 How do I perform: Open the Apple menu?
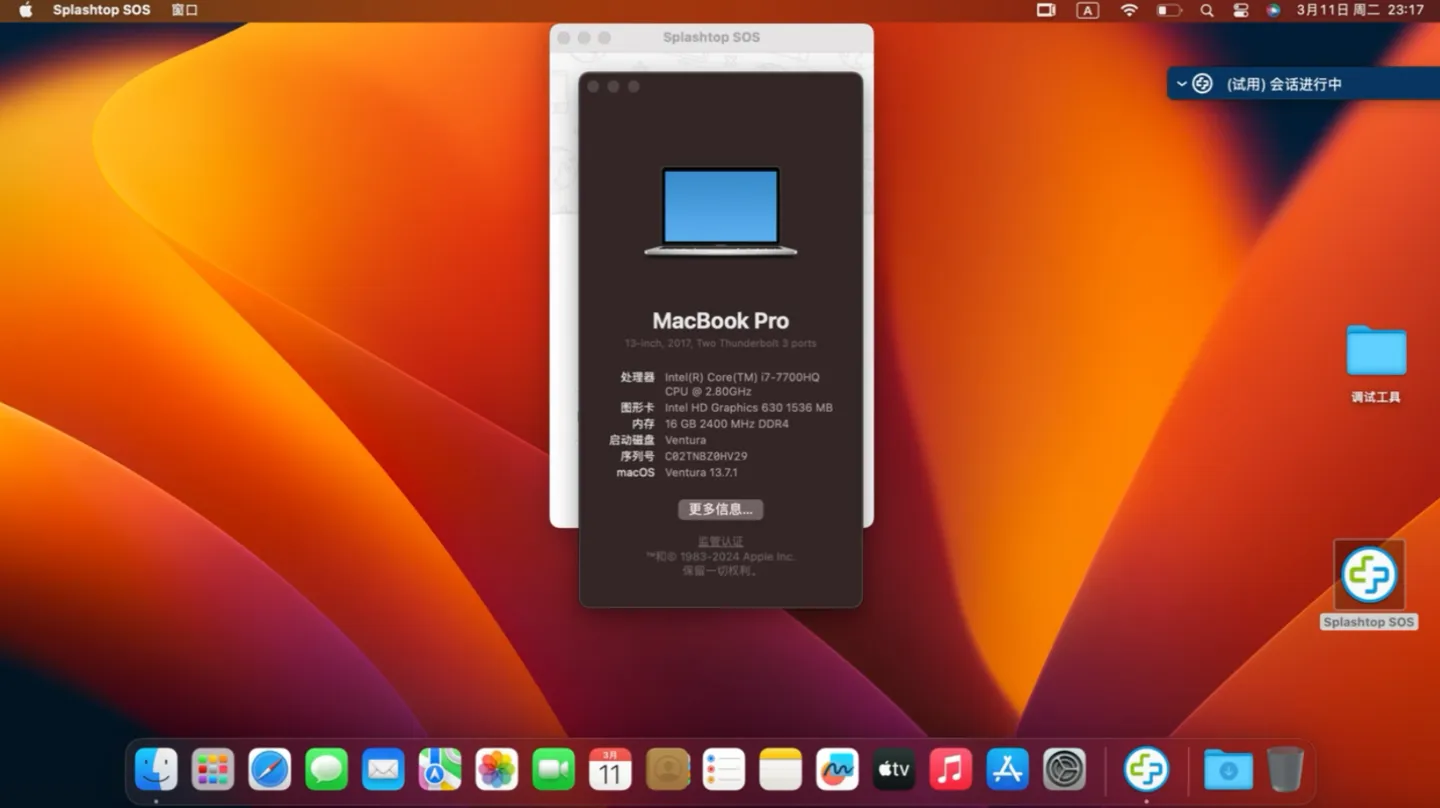click(x=24, y=10)
